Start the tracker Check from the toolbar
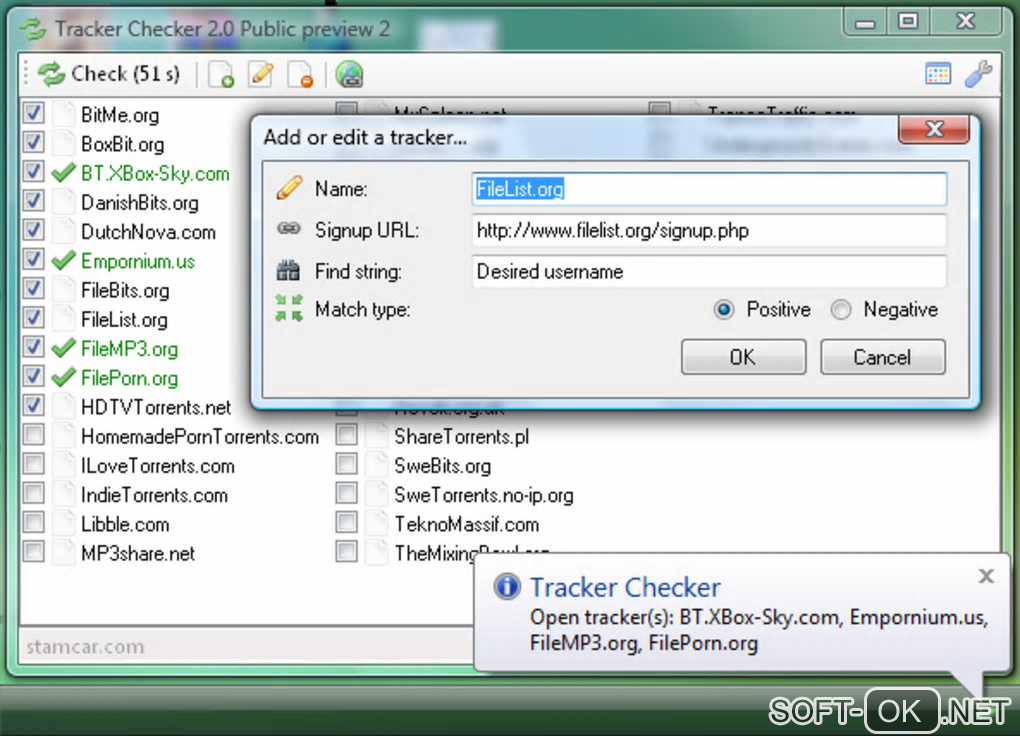 [109, 74]
